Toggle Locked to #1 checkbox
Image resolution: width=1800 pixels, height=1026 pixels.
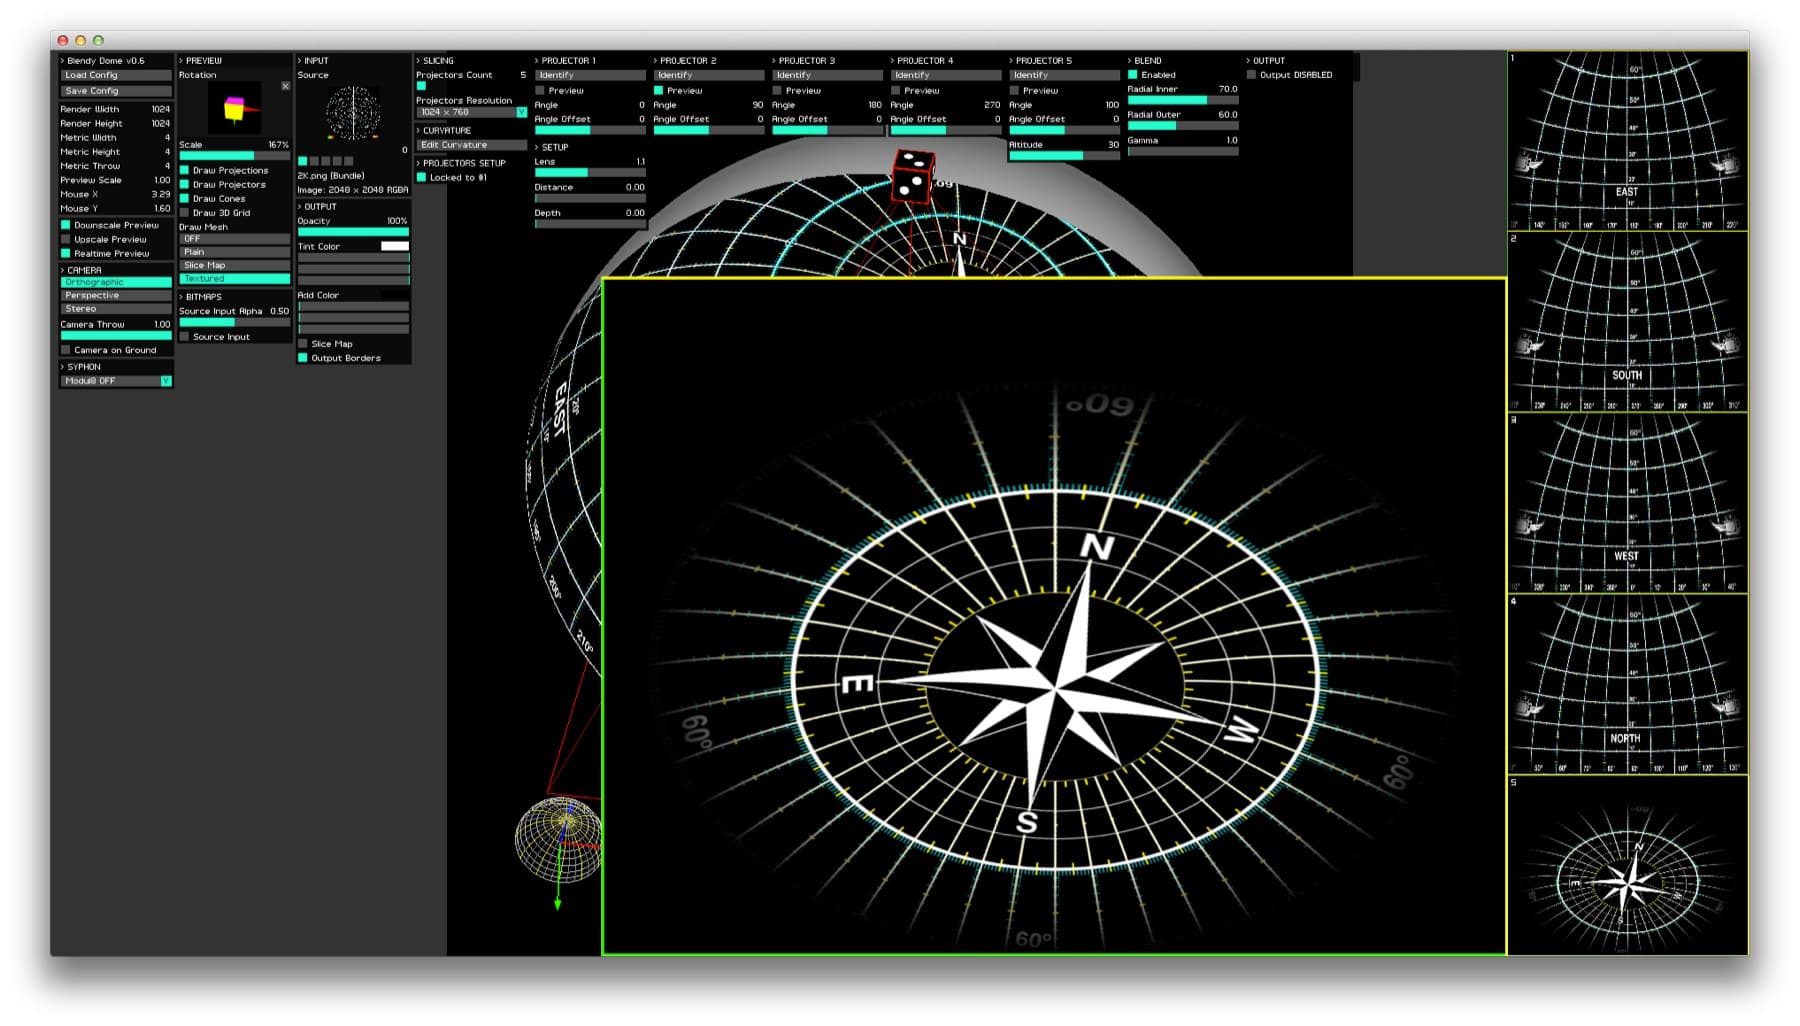pos(421,177)
